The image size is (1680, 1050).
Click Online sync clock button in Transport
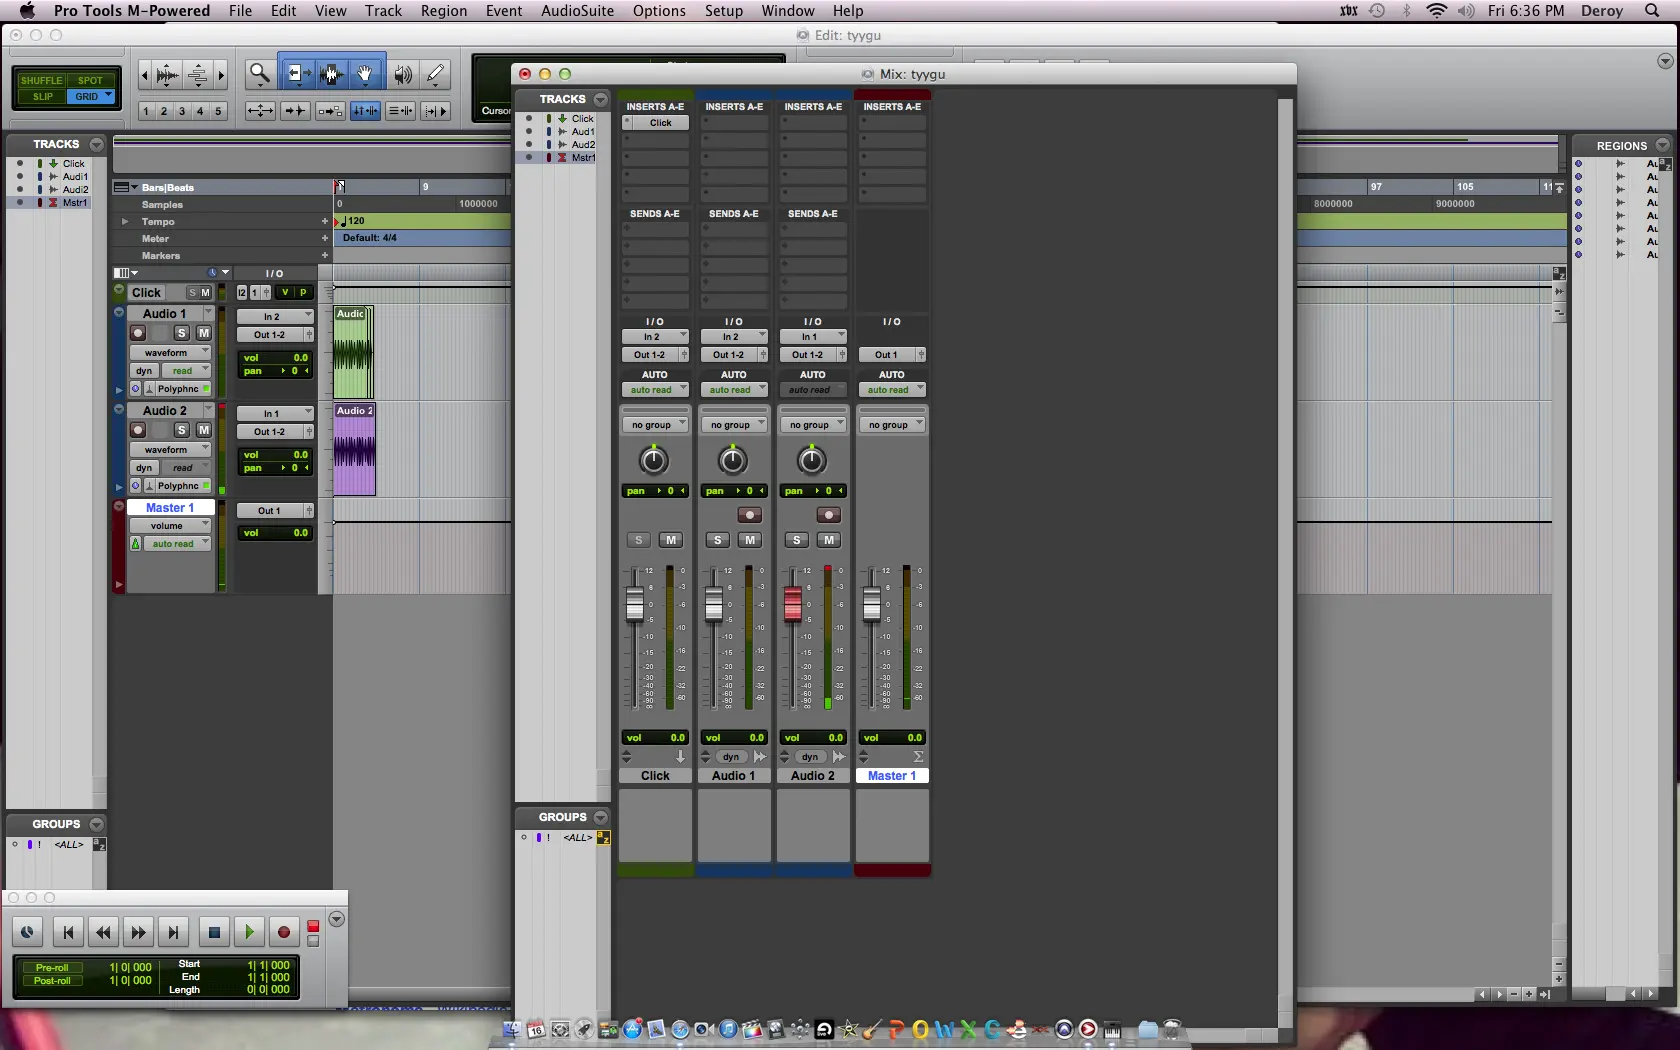click(27, 932)
